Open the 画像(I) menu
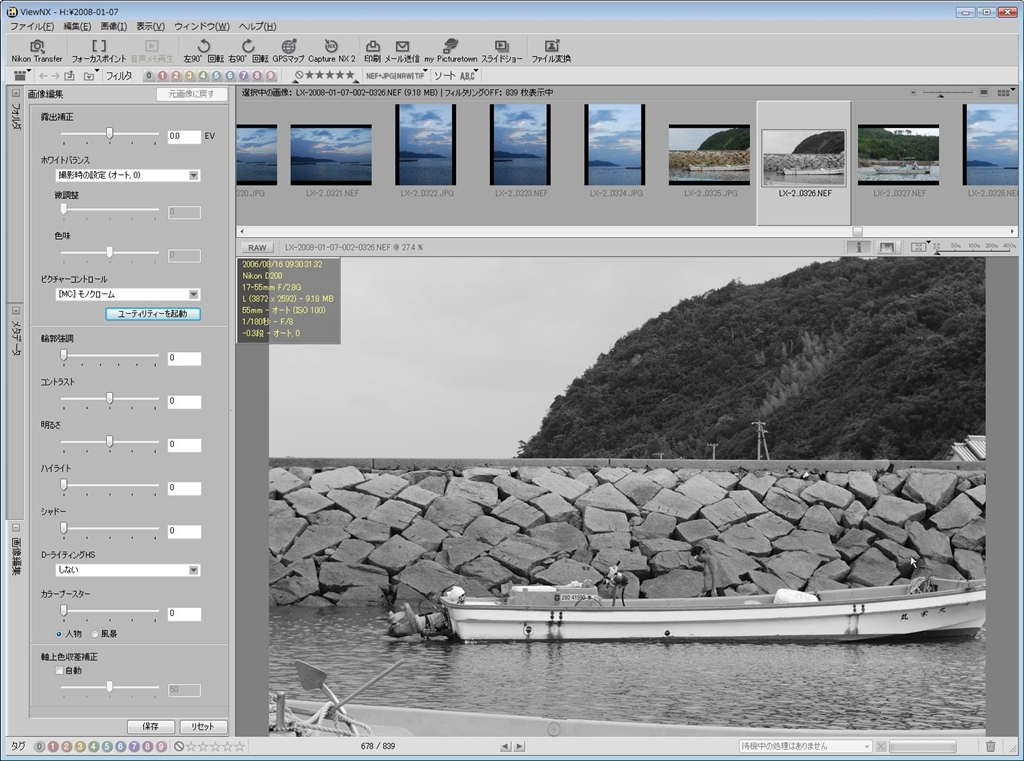This screenshot has height=761, width=1024. click(114, 25)
